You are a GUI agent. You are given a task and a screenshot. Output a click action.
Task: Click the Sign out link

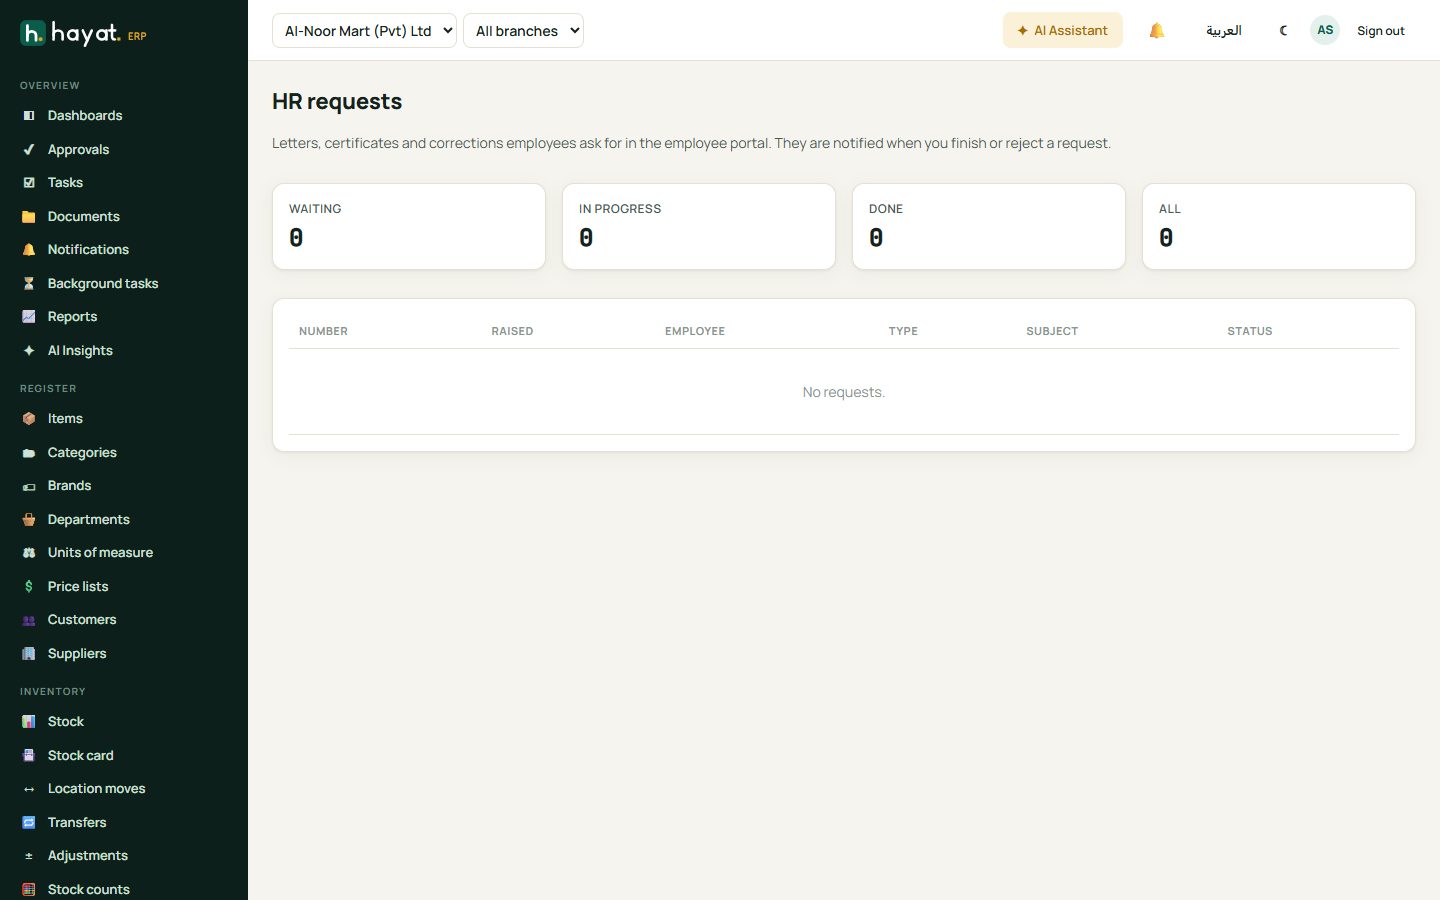[1381, 31]
